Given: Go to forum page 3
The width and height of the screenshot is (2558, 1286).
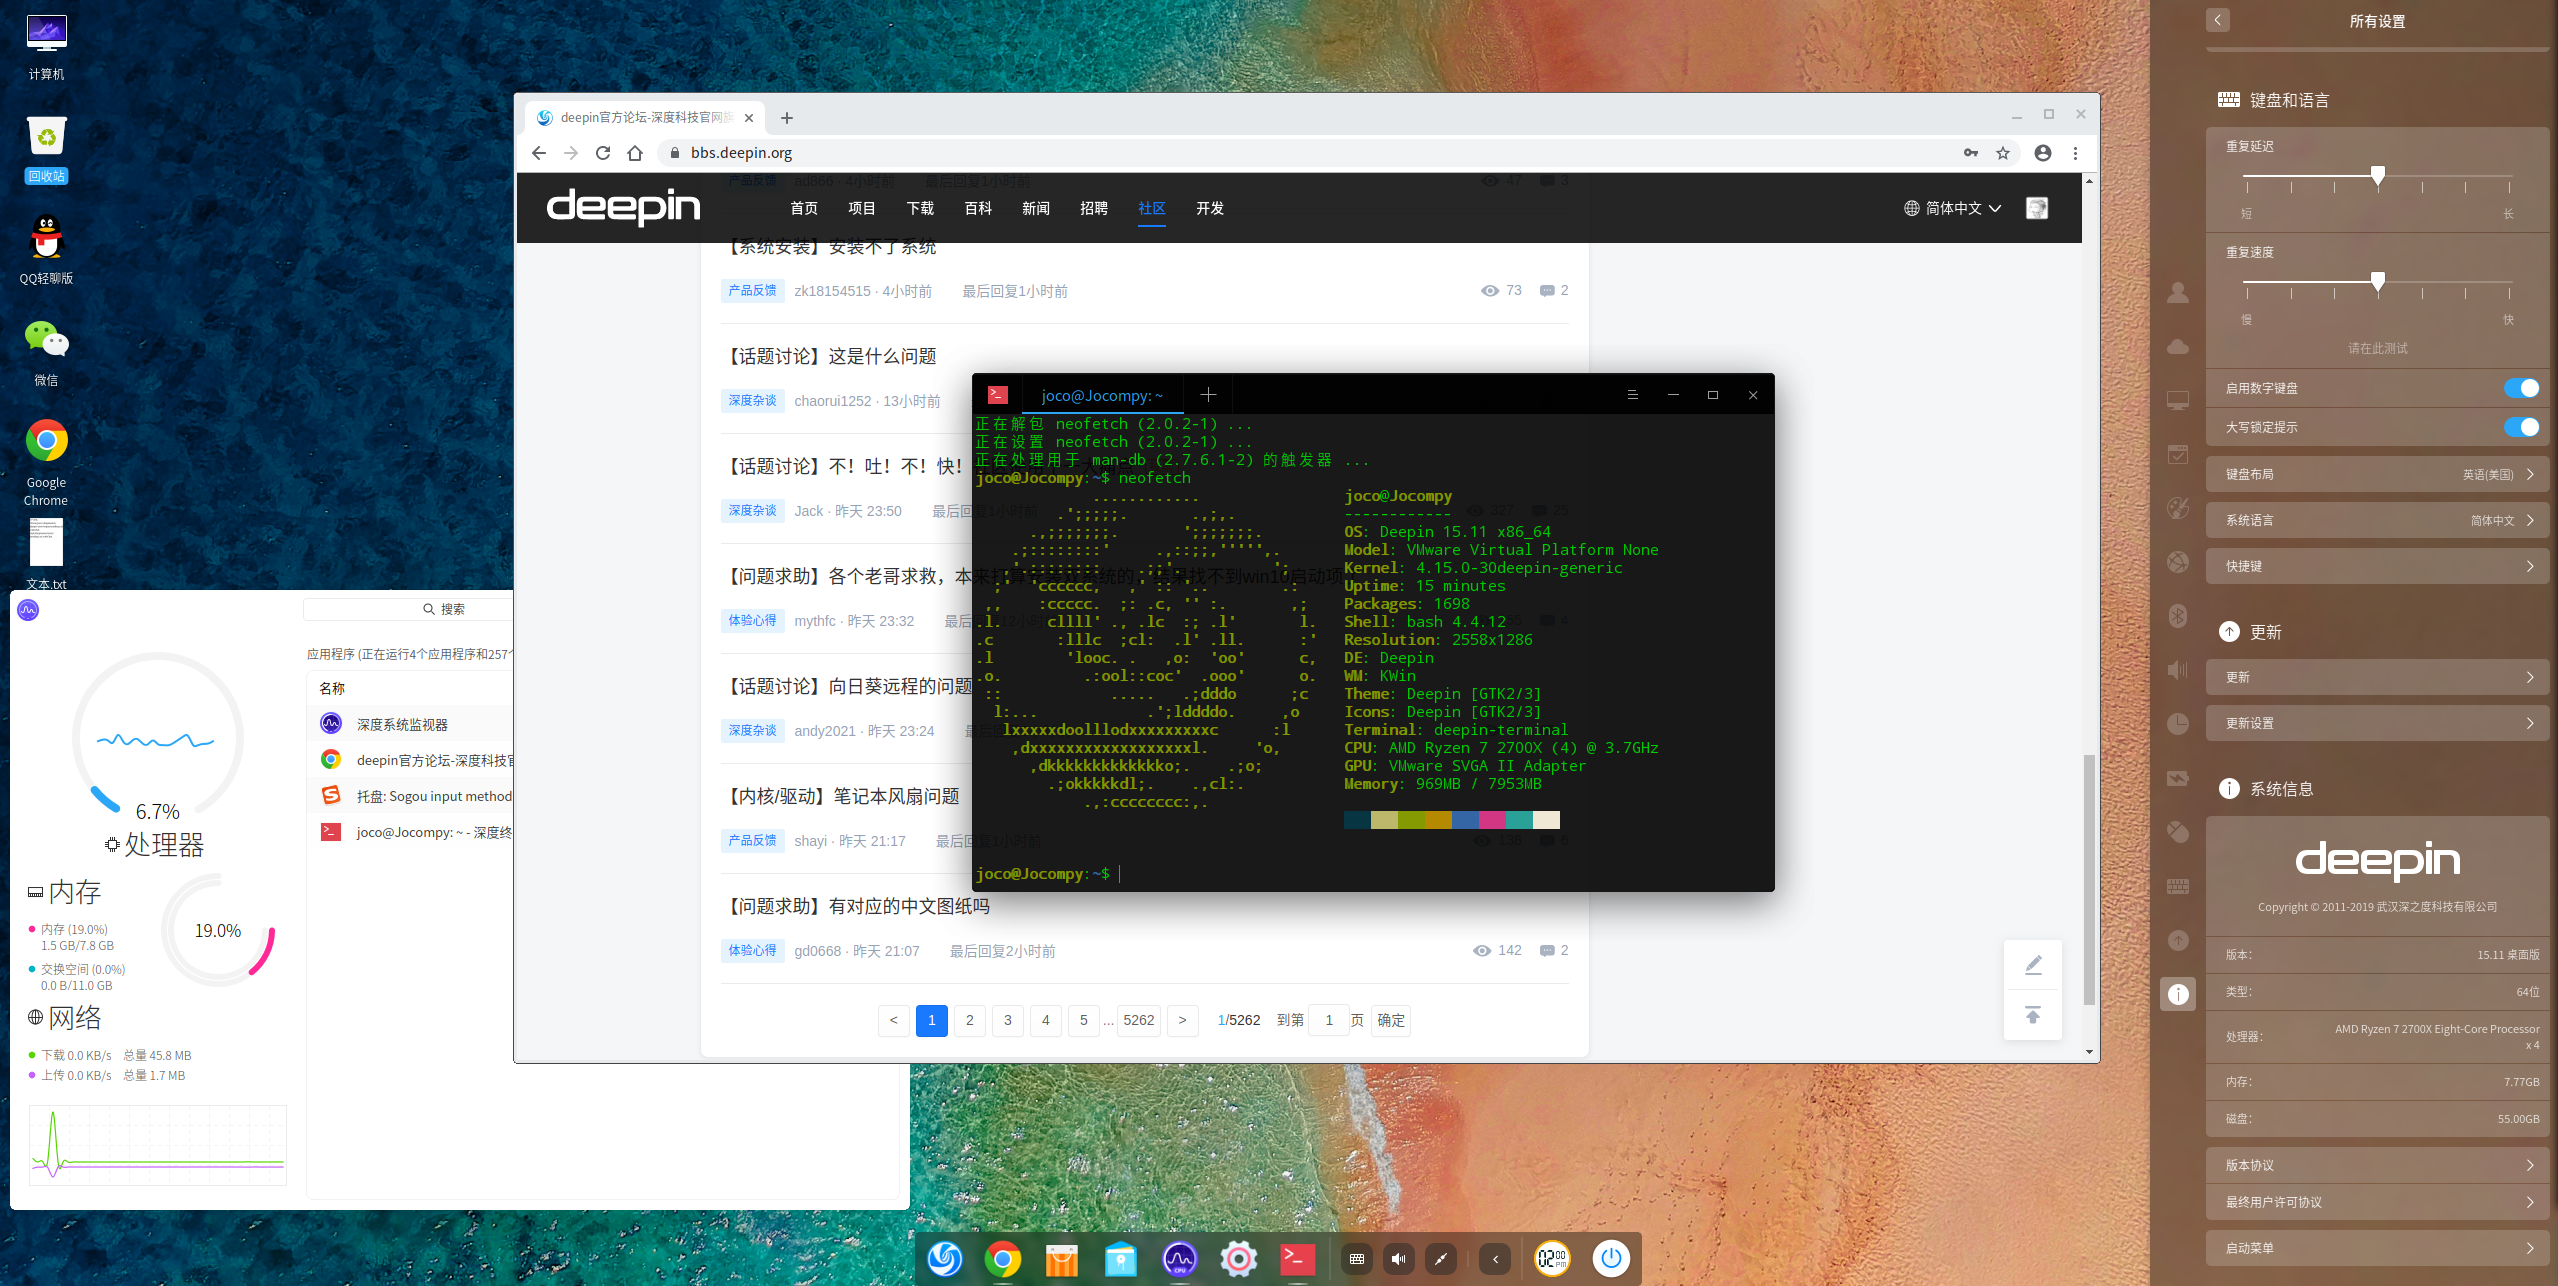Looking at the screenshot, I should coord(1007,1020).
